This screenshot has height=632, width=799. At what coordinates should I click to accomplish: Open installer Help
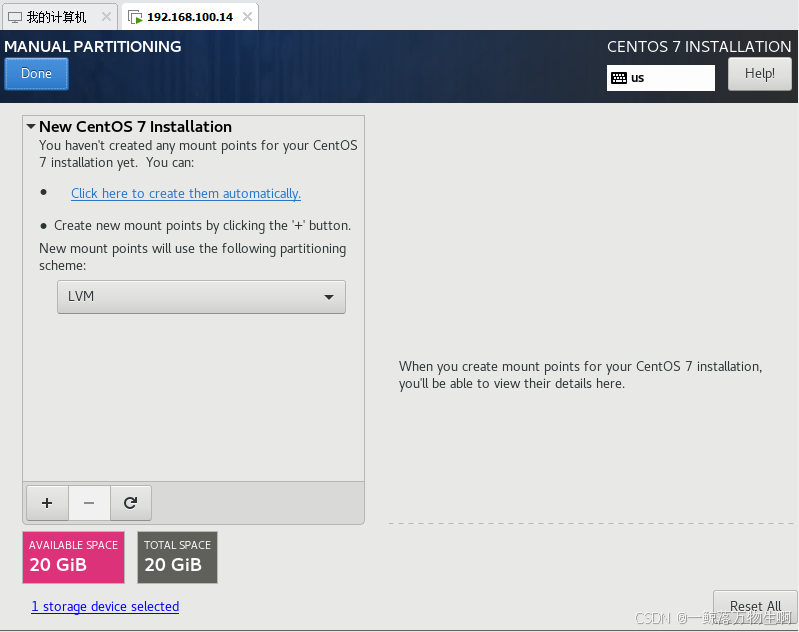tap(759, 74)
